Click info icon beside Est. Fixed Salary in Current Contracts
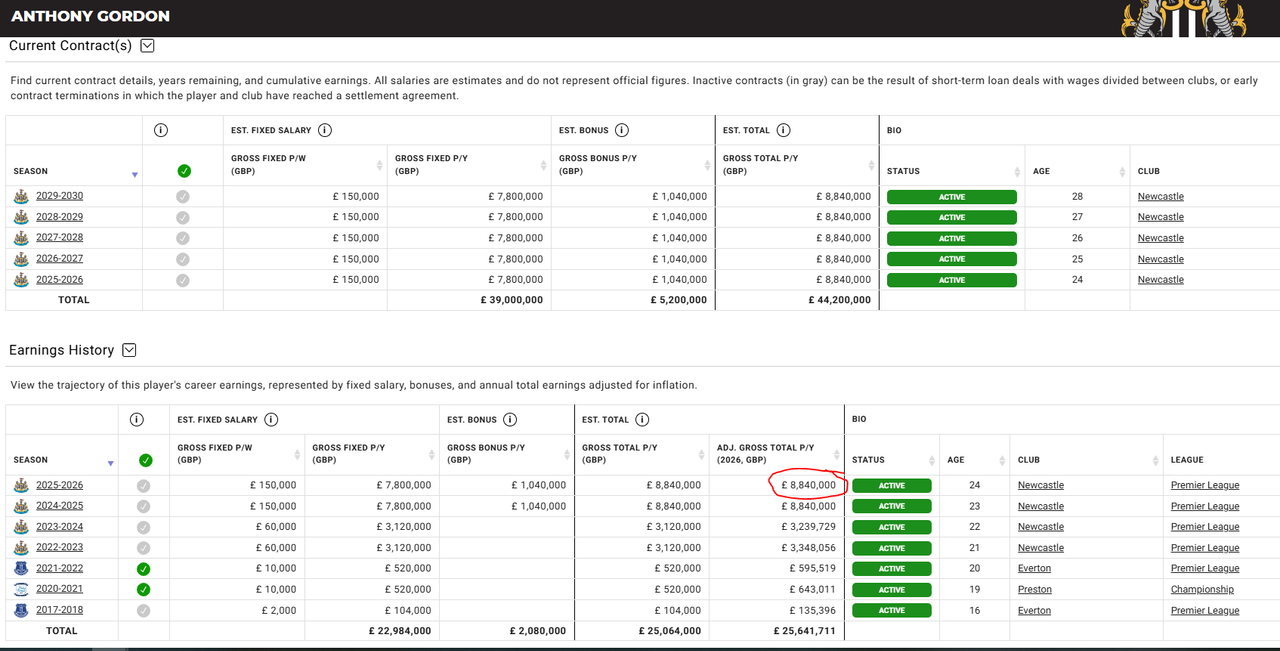Viewport: 1280px width, 651px height. click(x=325, y=130)
